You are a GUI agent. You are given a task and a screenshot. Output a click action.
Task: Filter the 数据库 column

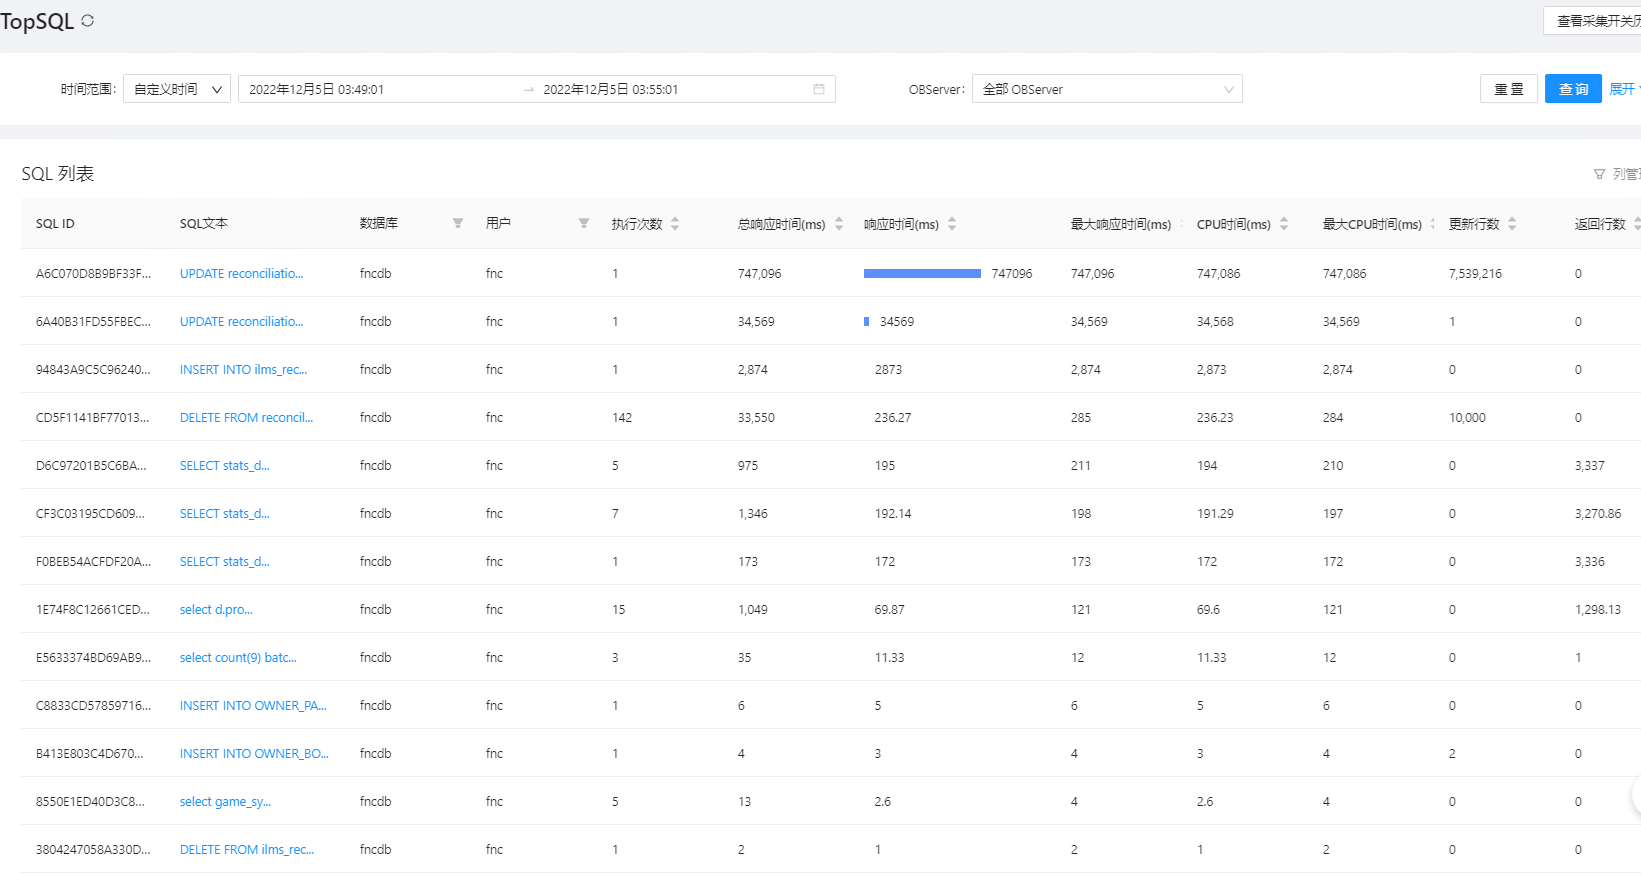457,224
